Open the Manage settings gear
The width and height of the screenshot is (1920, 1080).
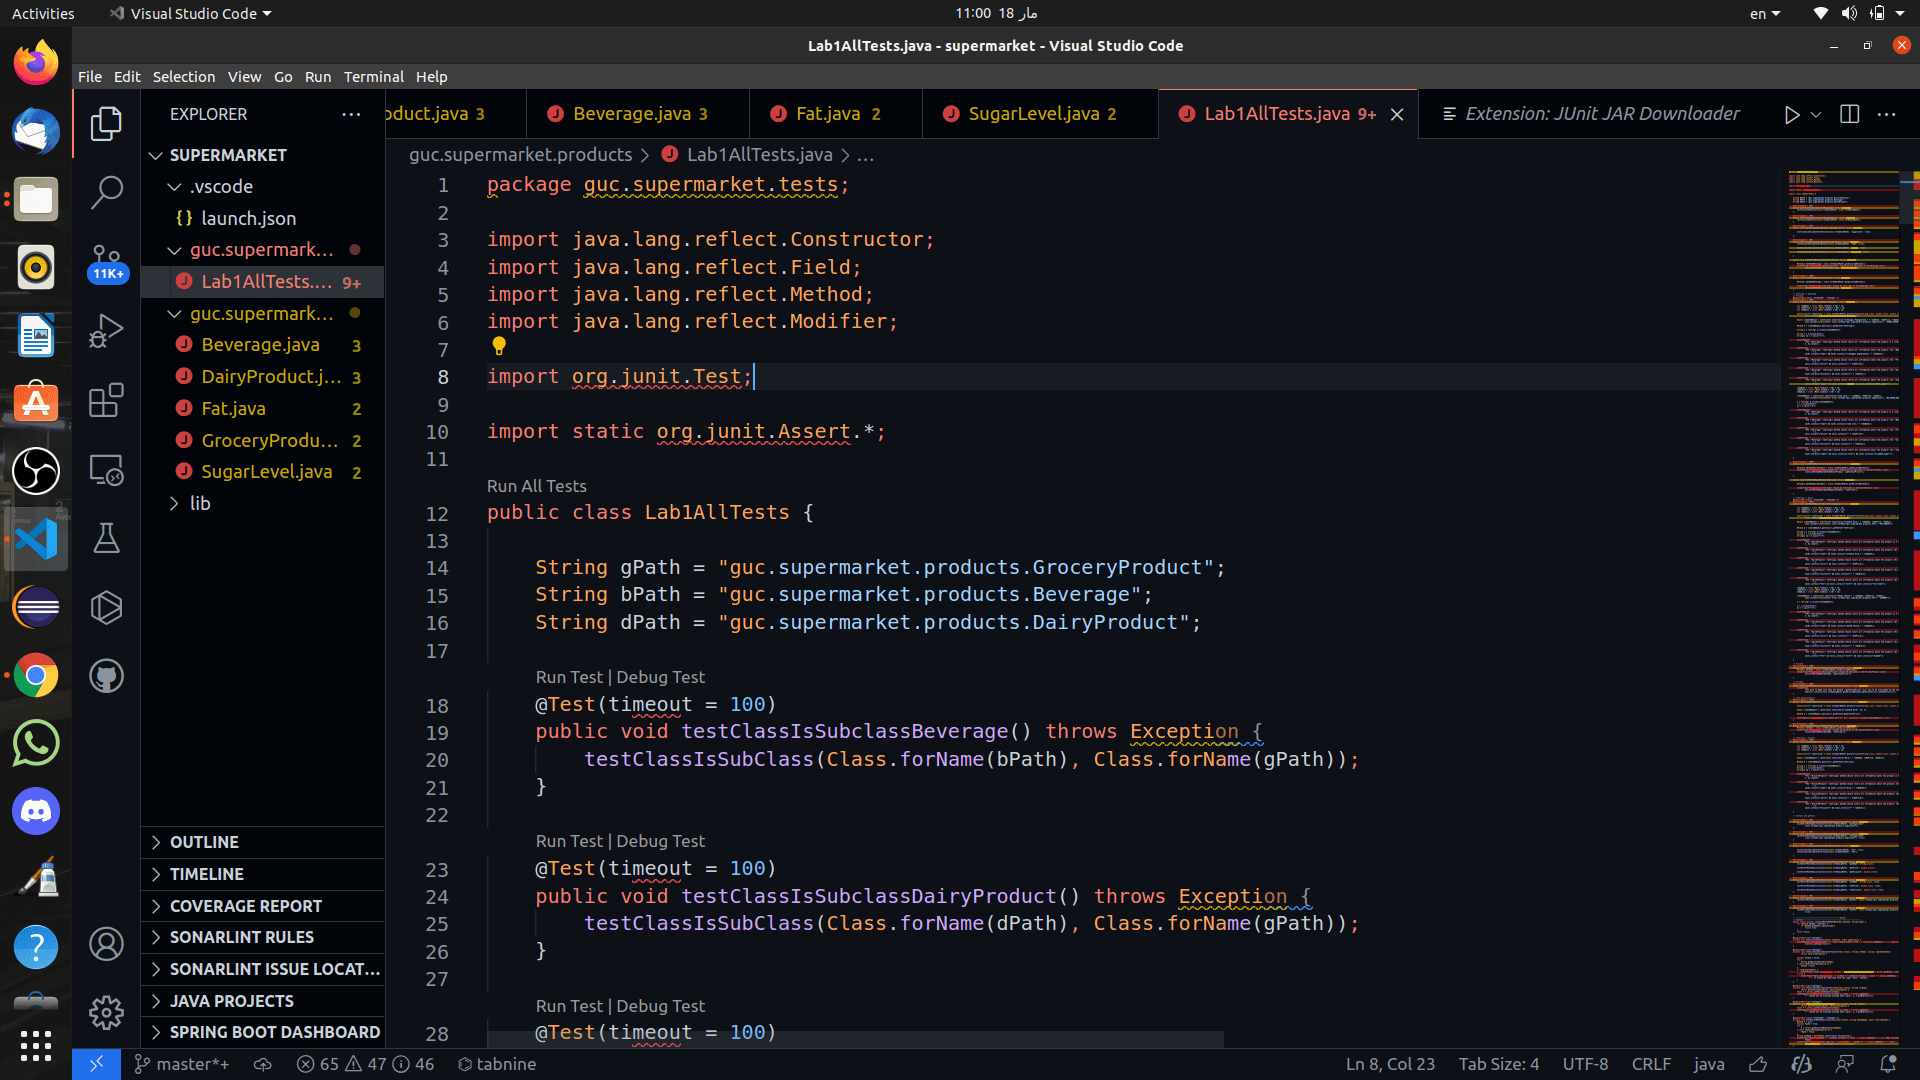coord(106,1012)
